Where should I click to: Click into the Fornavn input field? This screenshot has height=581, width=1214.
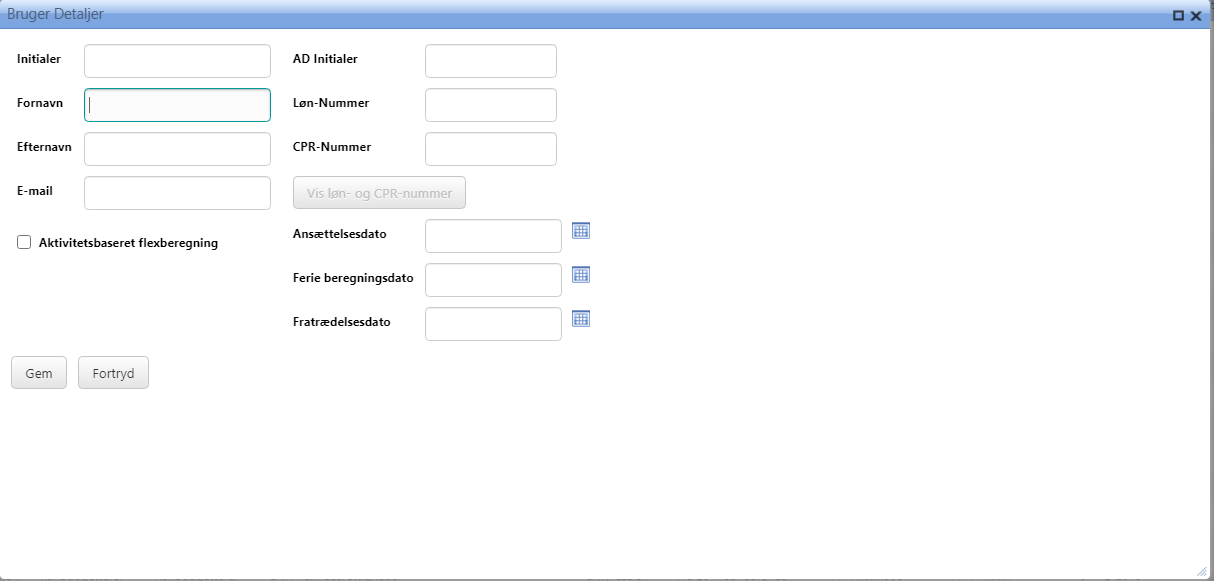pos(177,105)
